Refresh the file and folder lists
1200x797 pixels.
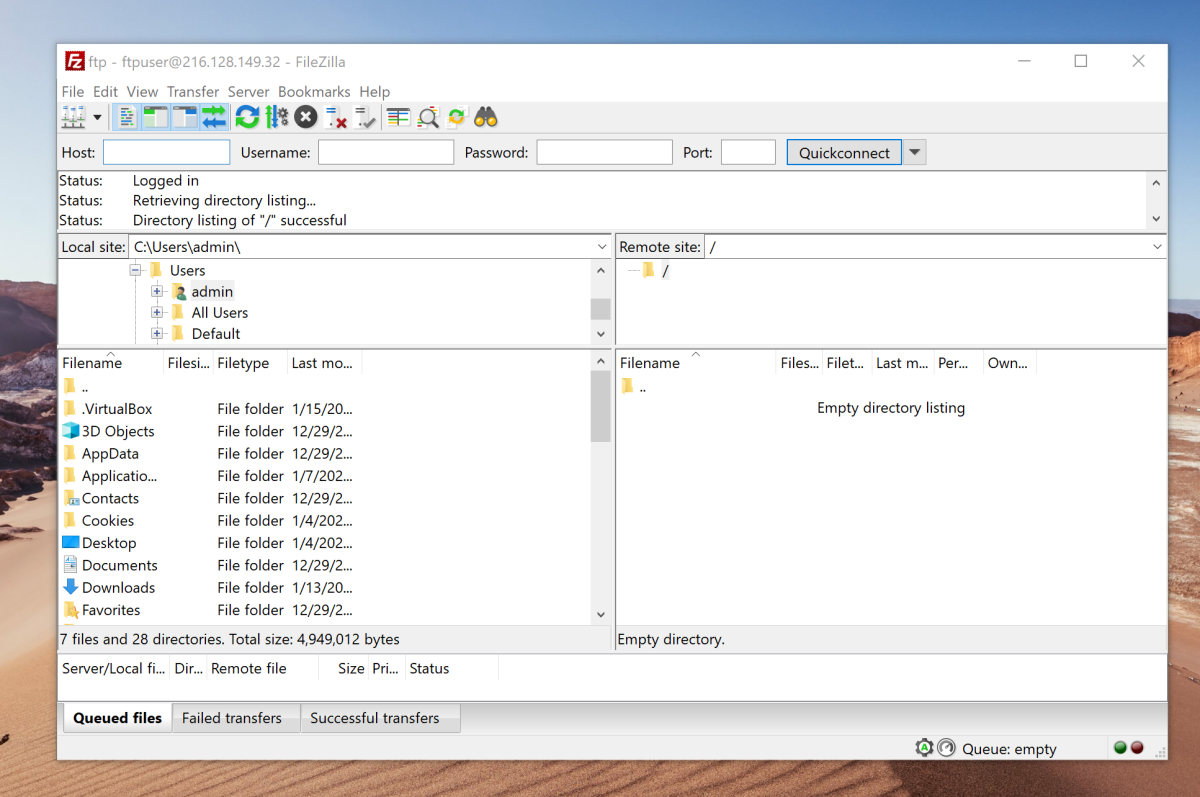[247, 118]
